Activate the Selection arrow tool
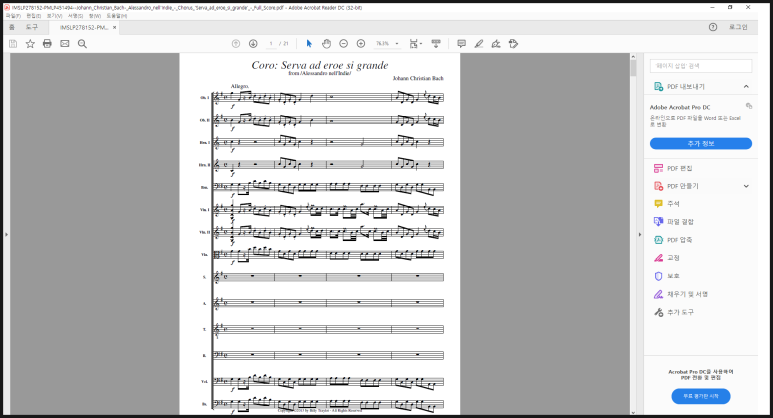 (309, 44)
